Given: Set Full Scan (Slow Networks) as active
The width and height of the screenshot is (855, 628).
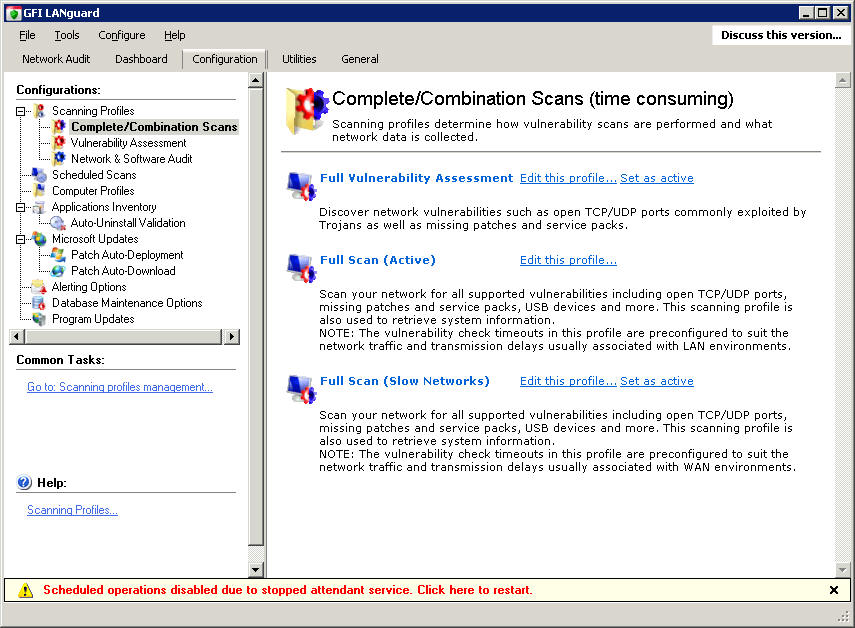Looking at the screenshot, I should (657, 381).
